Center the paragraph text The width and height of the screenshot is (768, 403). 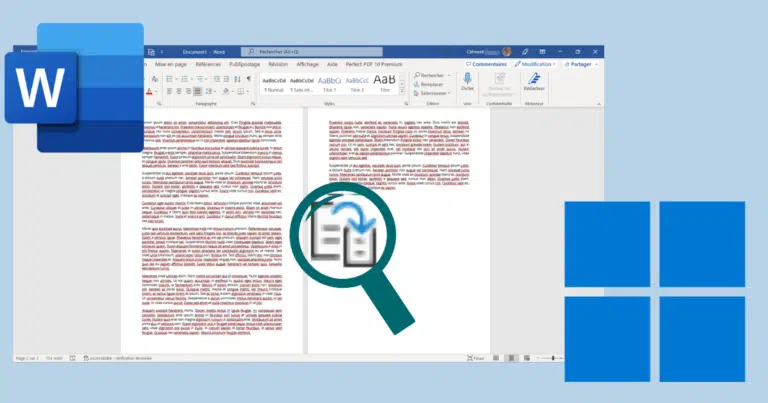(x=179, y=92)
